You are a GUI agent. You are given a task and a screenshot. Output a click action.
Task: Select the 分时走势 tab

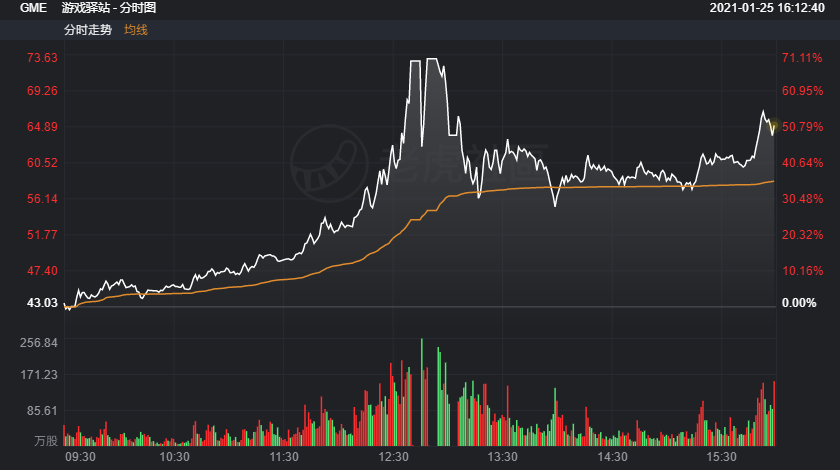[x=88, y=30]
